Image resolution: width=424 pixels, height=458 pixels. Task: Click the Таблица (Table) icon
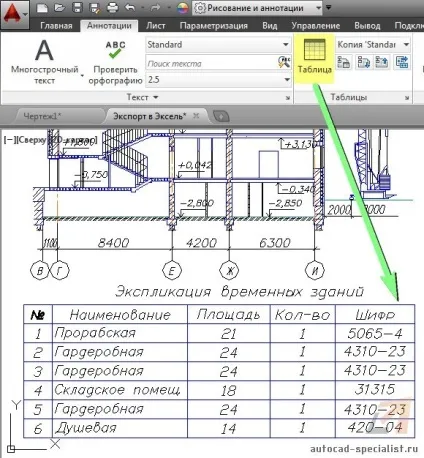click(x=314, y=50)
